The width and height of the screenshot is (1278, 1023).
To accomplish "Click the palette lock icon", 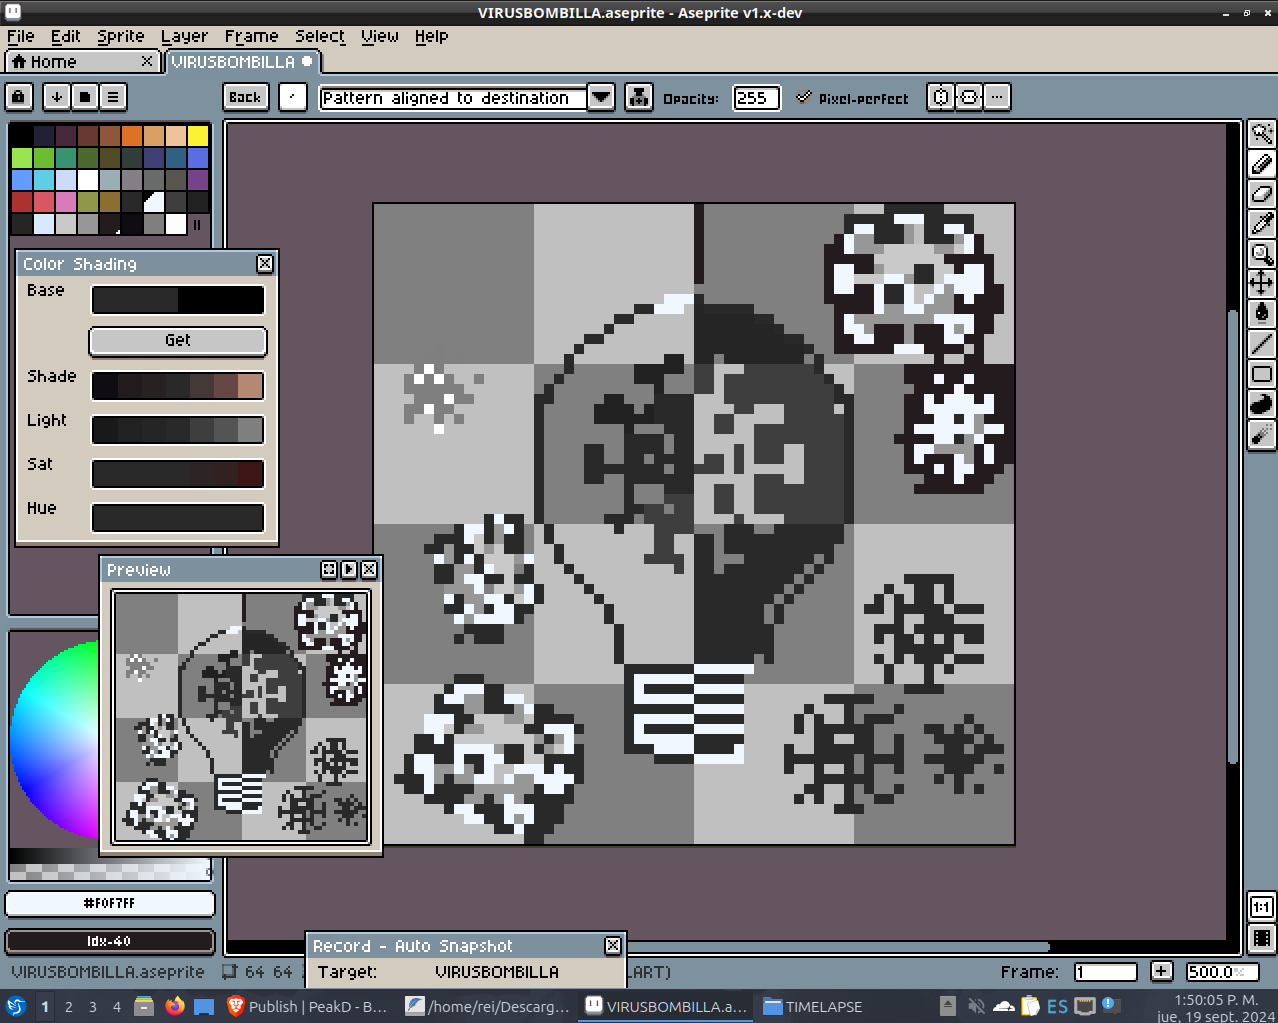I will [19, 97].
